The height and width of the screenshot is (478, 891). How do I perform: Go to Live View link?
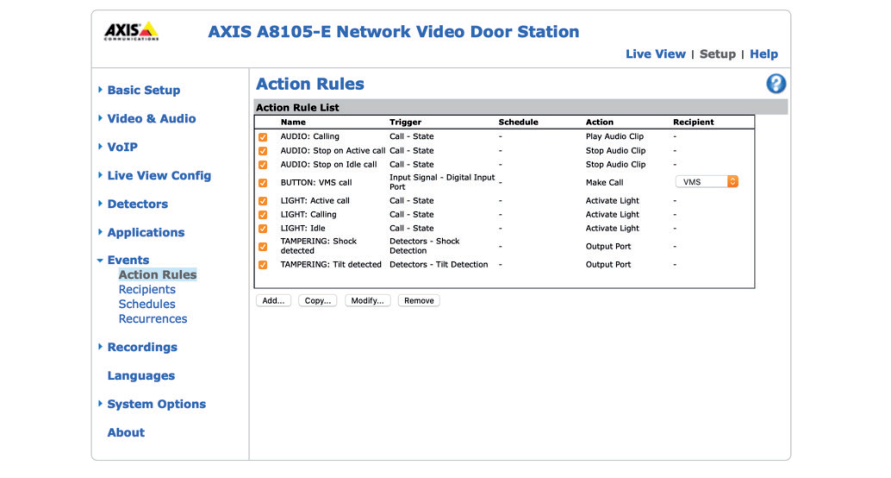pos(655,54)
